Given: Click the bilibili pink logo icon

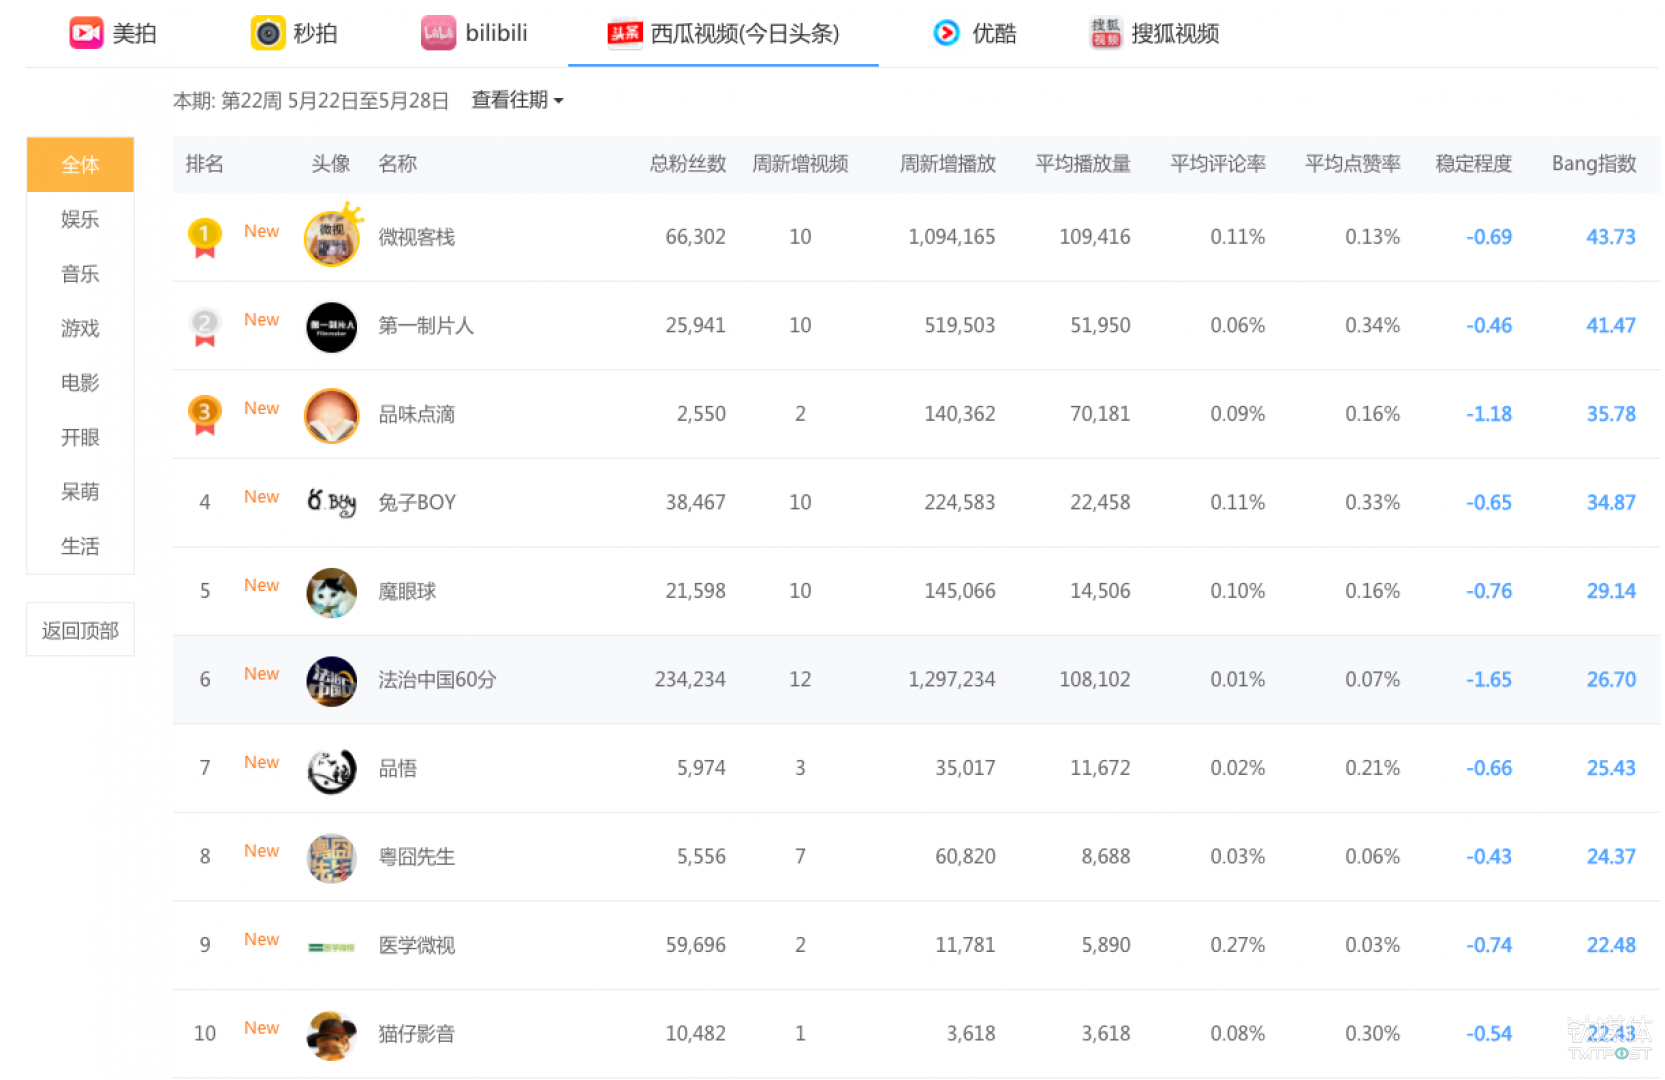Looking at the screenshot, I should coord(438,33).
